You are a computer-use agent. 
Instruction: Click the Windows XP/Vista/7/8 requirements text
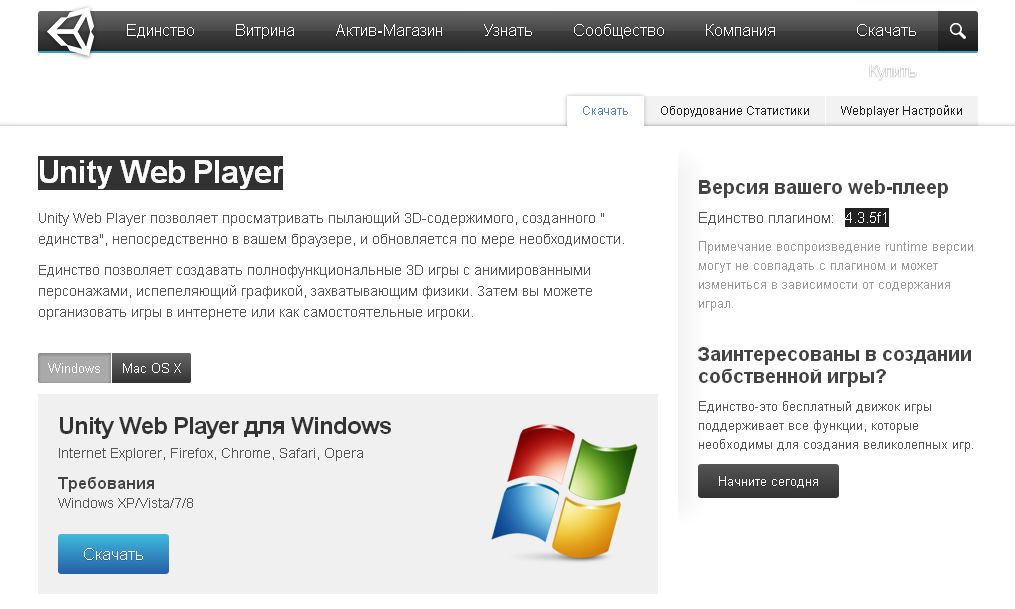[x=126, y=503]
